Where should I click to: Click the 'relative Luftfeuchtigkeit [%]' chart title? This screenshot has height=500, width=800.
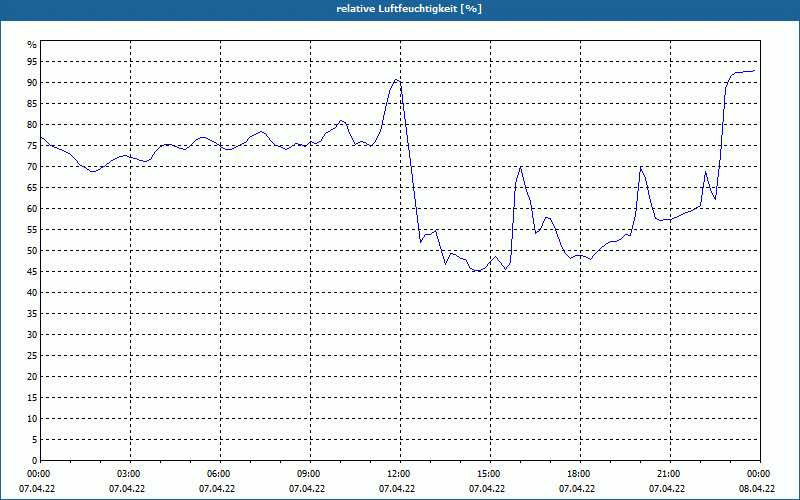tap(409, 9)
